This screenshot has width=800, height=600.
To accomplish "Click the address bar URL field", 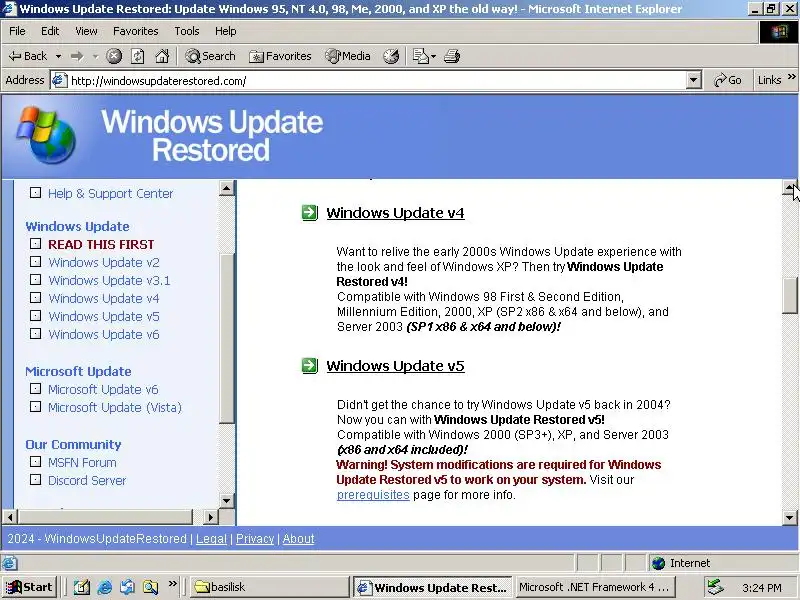I will 378,81.
